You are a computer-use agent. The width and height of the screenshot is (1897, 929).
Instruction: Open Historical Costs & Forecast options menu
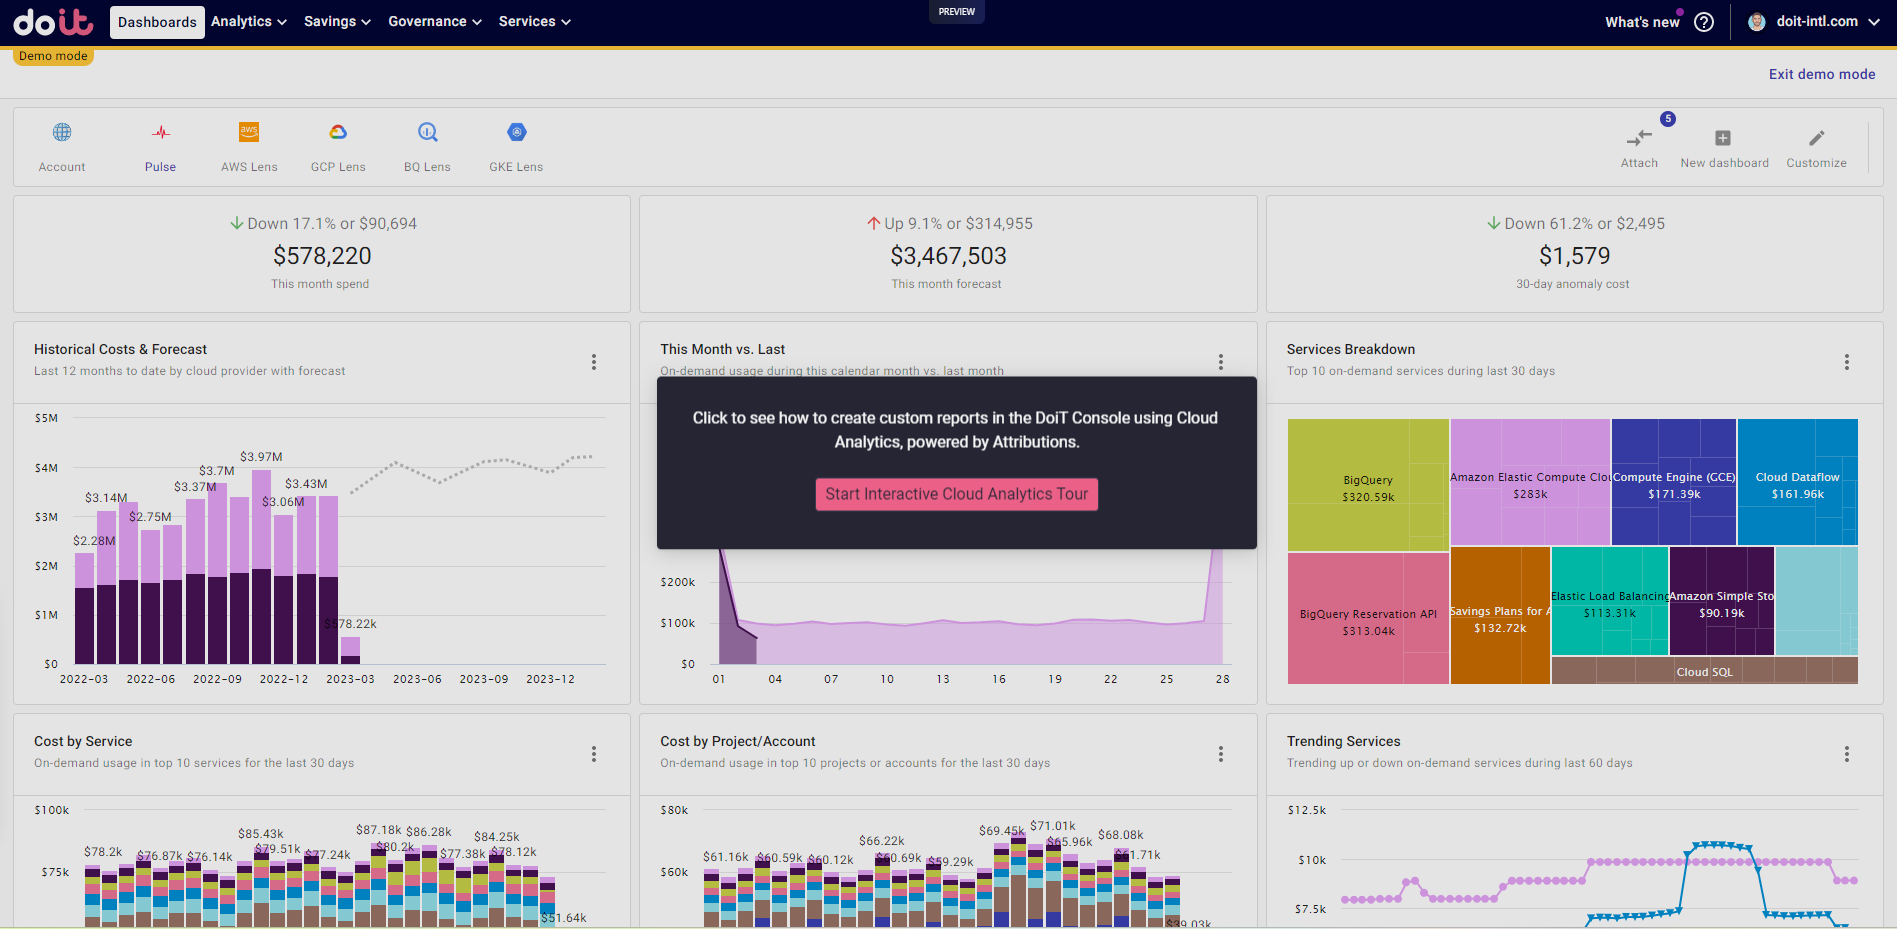pyautogui.click(x=594, y=362)
